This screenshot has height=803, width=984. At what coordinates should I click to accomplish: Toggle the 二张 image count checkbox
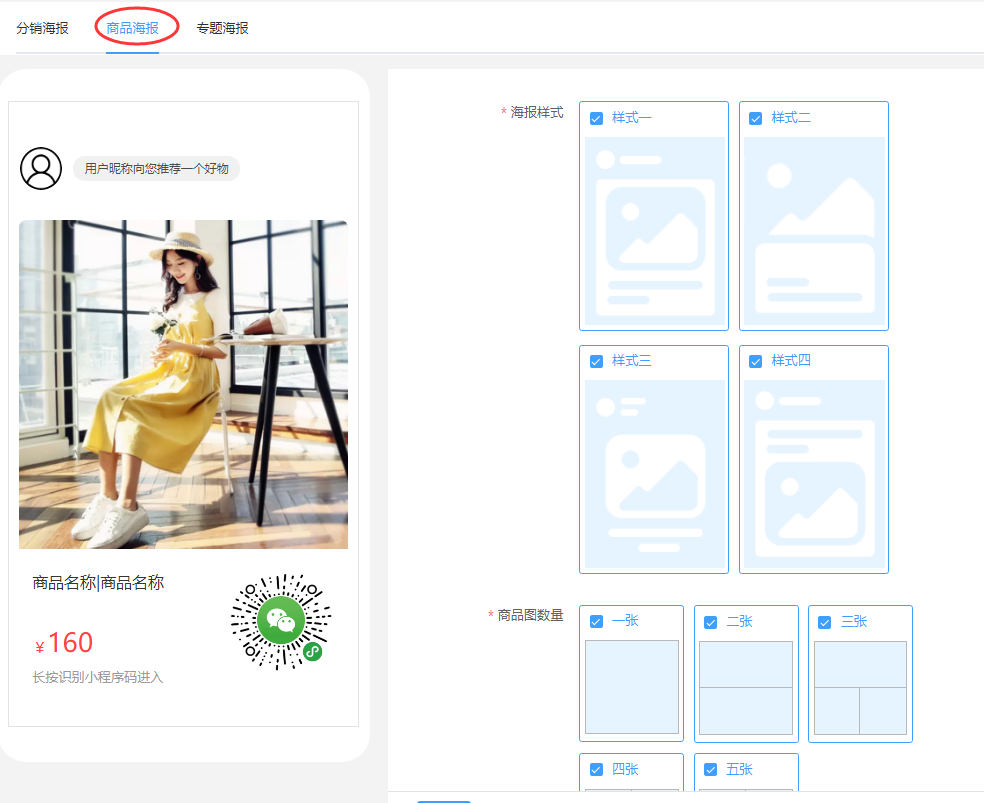tap(710, 622)
